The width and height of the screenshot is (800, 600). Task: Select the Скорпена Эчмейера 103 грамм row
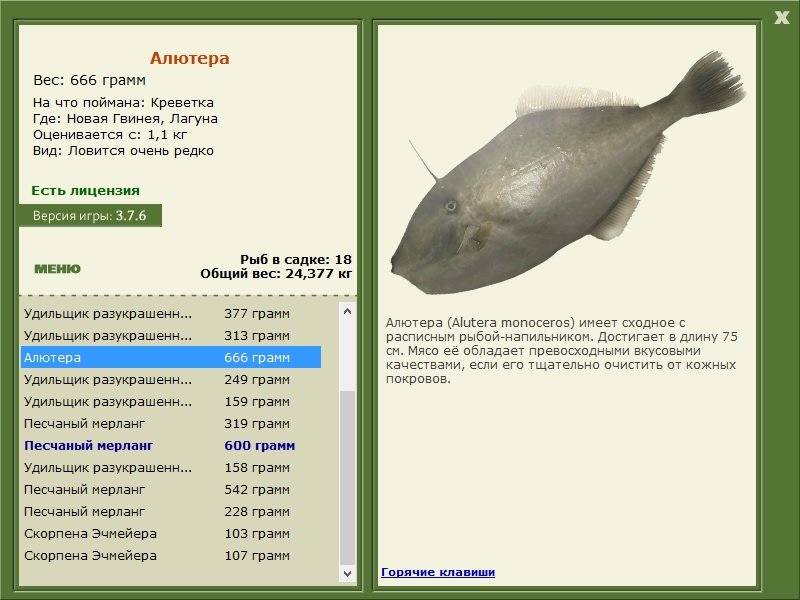pyautogui.click(x=171, y=533)
